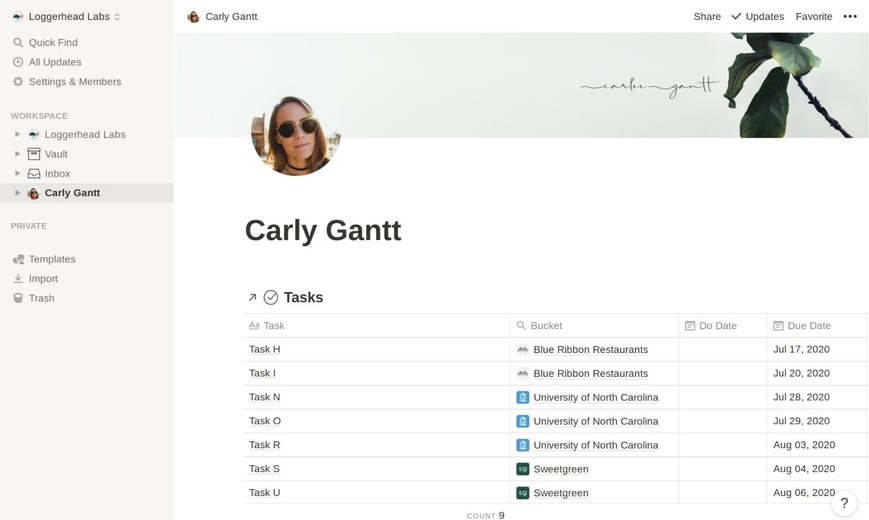Viewport: 869px width, 520px height.
Task: Open Quick Find search icon
Action: tap(18, 43)
